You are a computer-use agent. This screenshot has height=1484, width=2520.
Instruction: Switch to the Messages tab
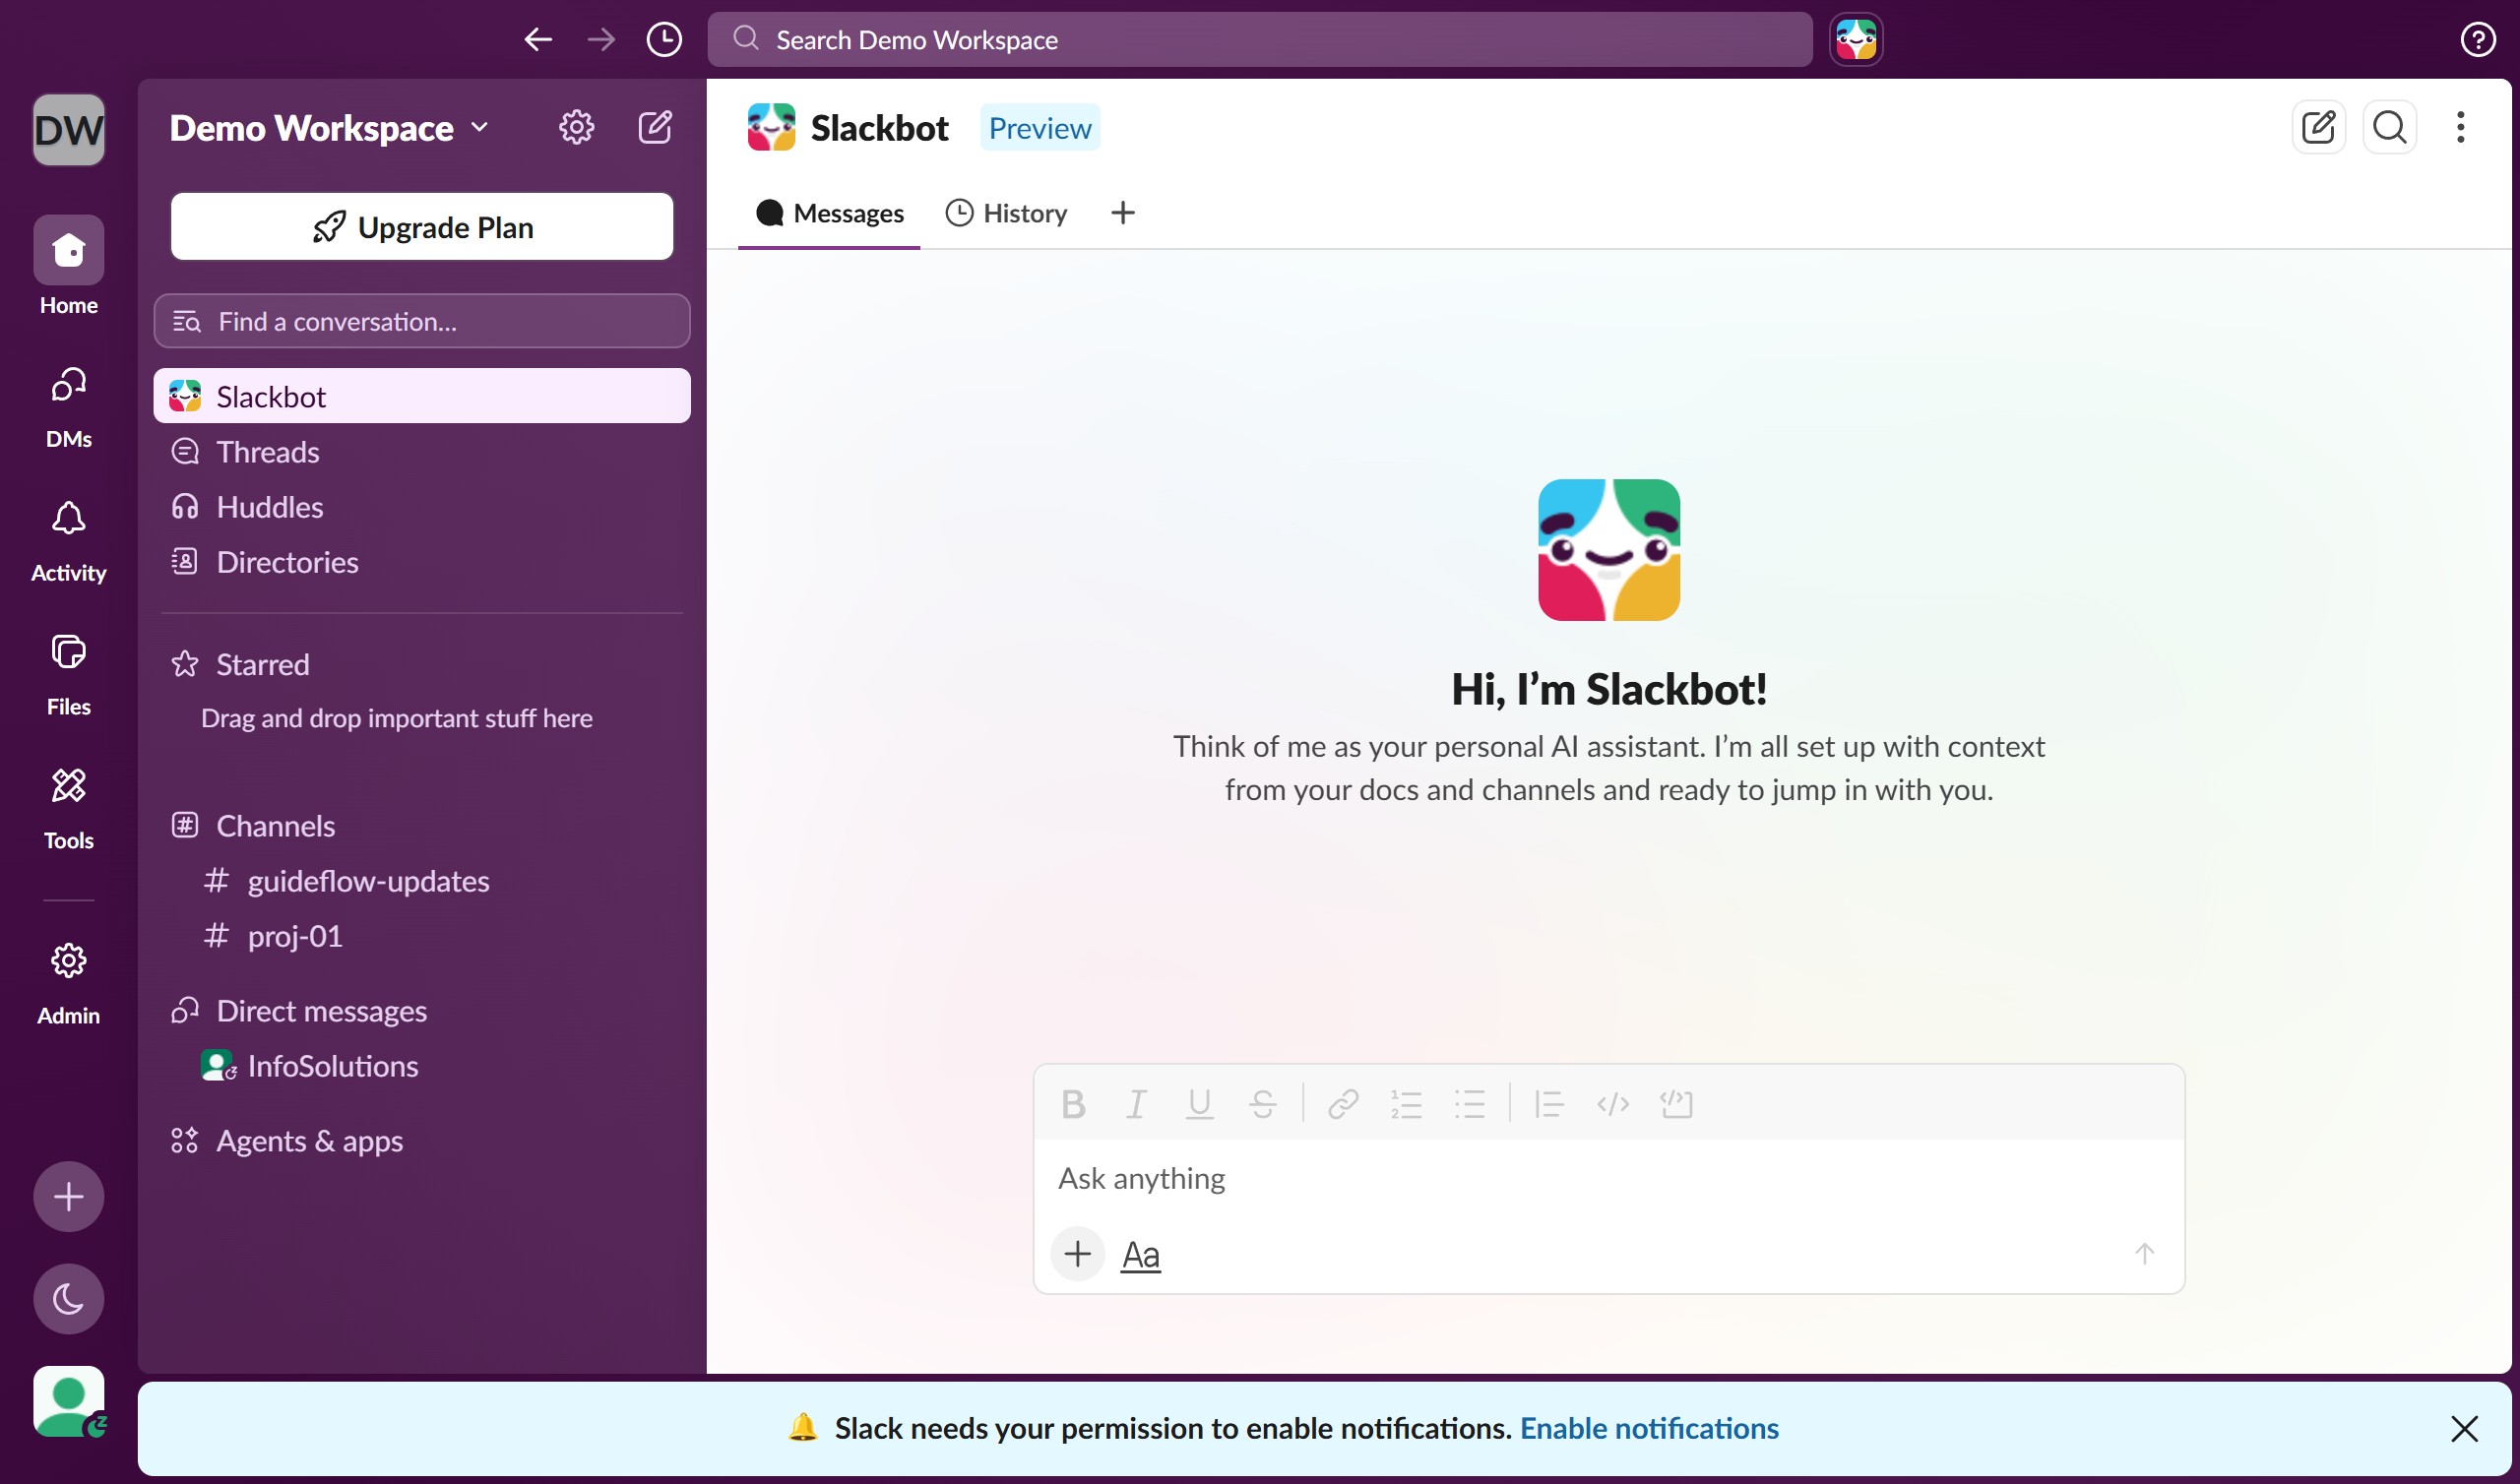pyautogui.click(x=829, y=213)
